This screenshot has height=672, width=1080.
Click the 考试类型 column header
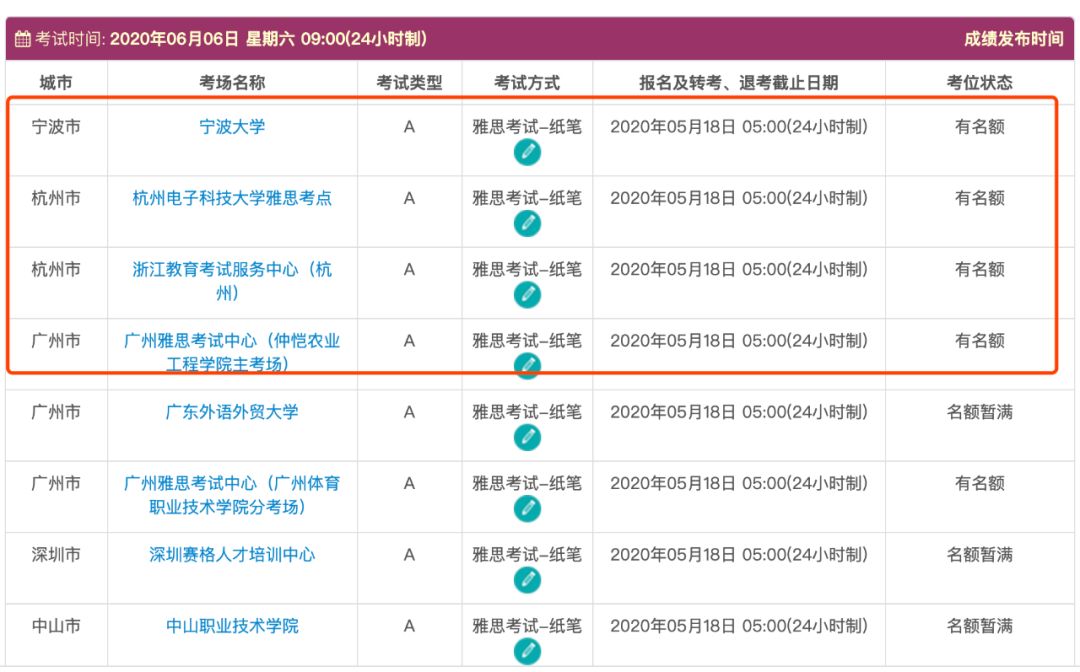409,83
